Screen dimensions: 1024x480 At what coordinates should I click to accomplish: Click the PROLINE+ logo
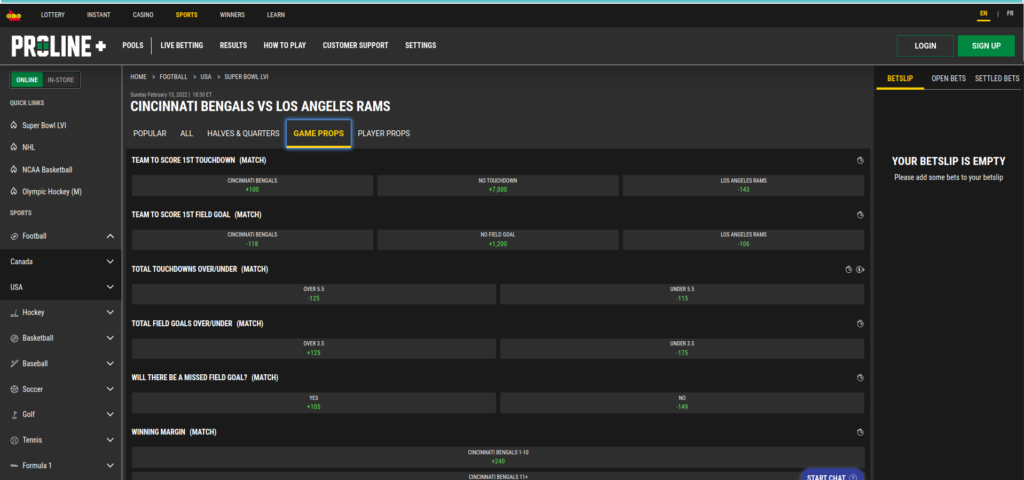pos(58,46)
